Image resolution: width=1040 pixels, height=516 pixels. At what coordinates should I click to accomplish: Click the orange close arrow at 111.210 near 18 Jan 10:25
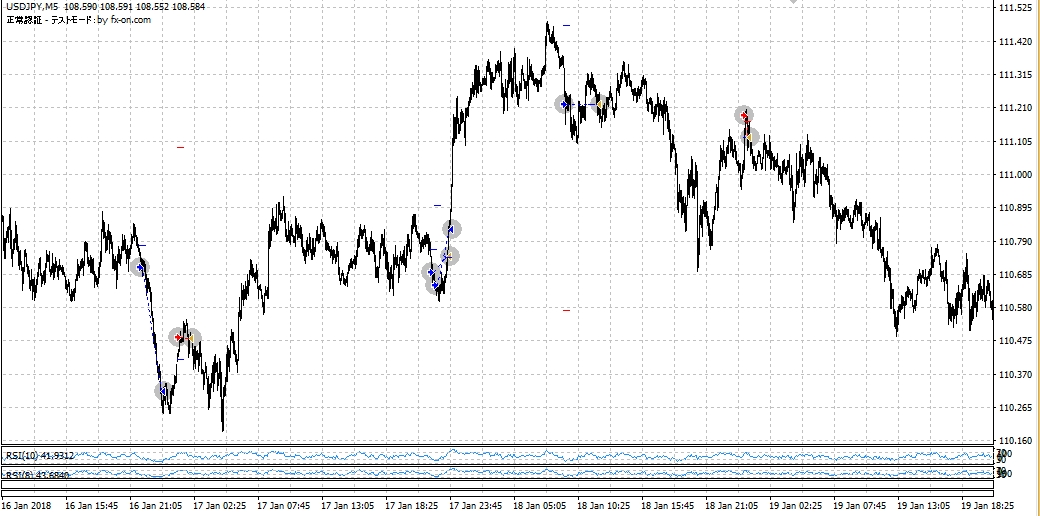599,104
